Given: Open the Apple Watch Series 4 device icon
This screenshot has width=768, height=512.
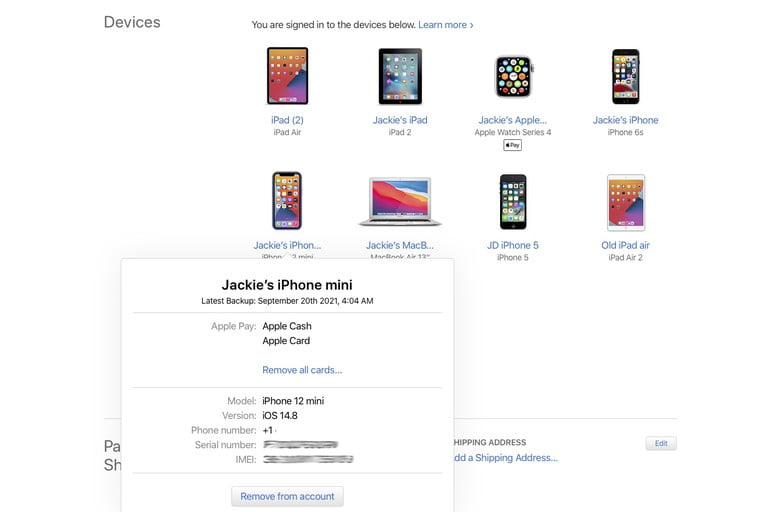Looking at the screenshot, I should [513, 76].
